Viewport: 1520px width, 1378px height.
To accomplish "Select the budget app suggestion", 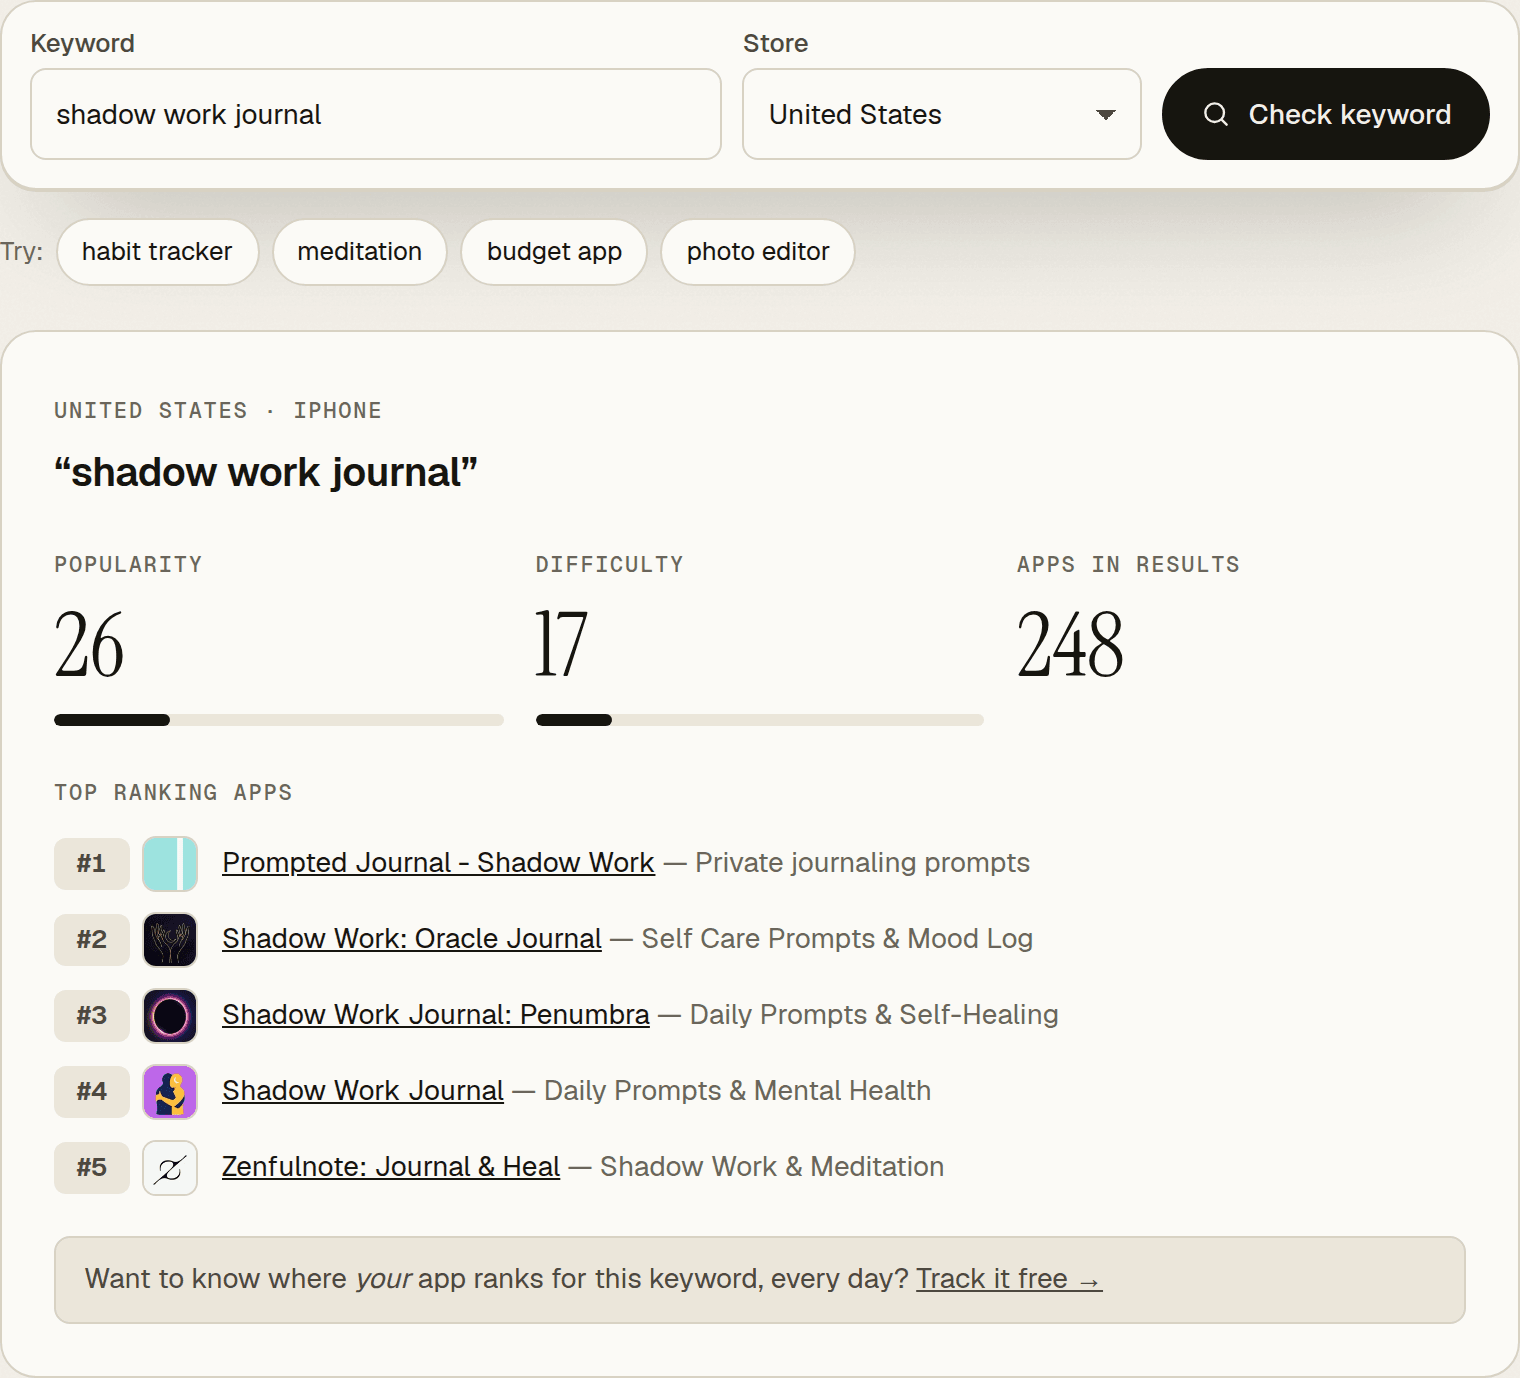I will 554,252.
